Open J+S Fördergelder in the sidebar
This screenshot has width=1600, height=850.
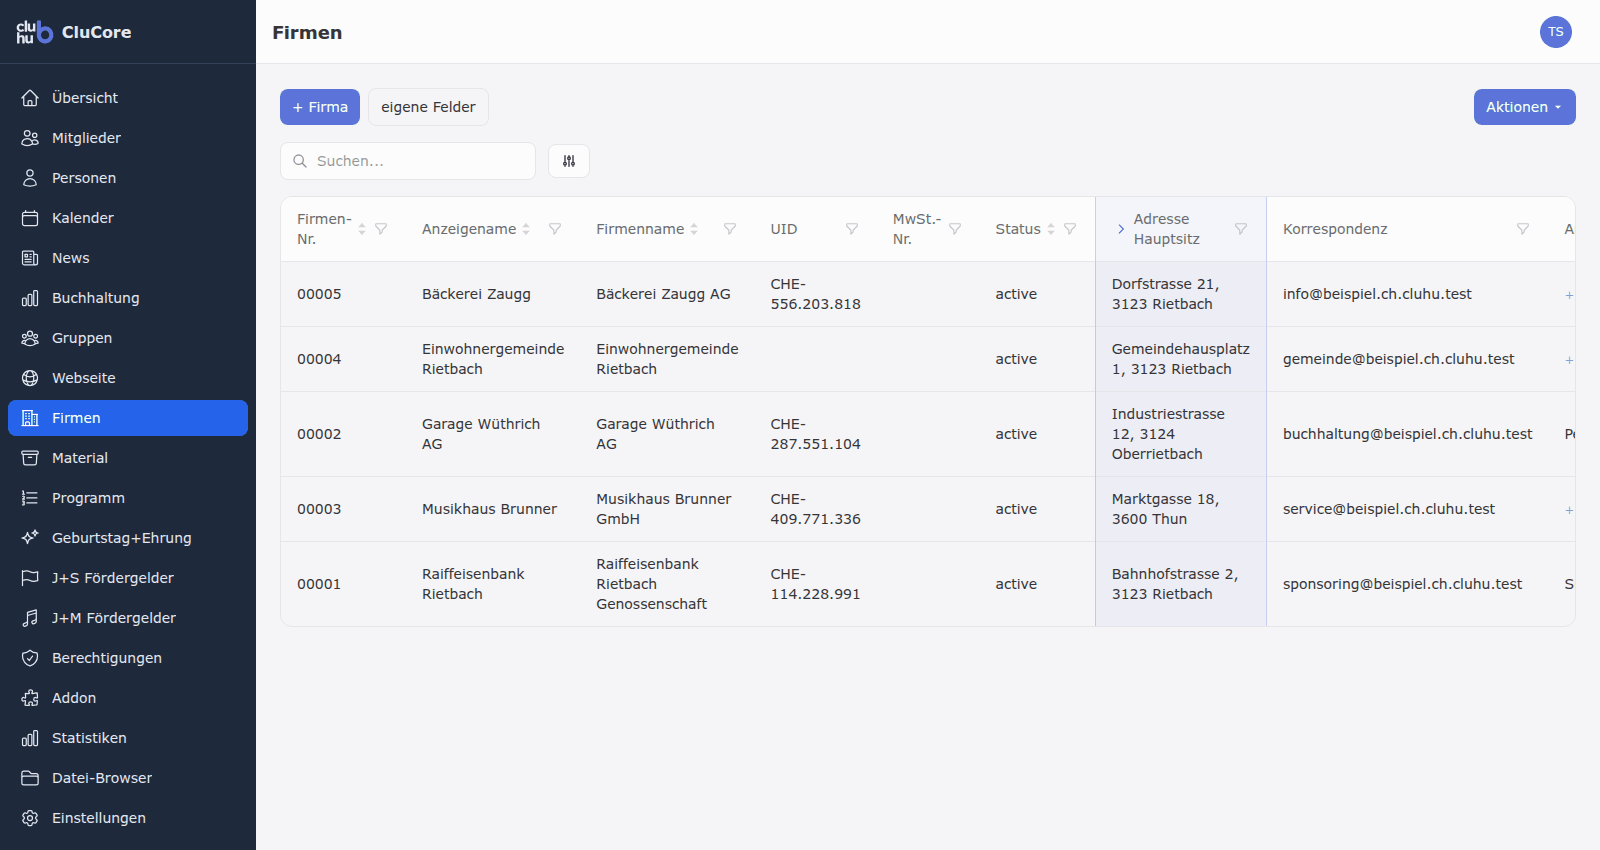pyautogui.click(x=128, y=578)
